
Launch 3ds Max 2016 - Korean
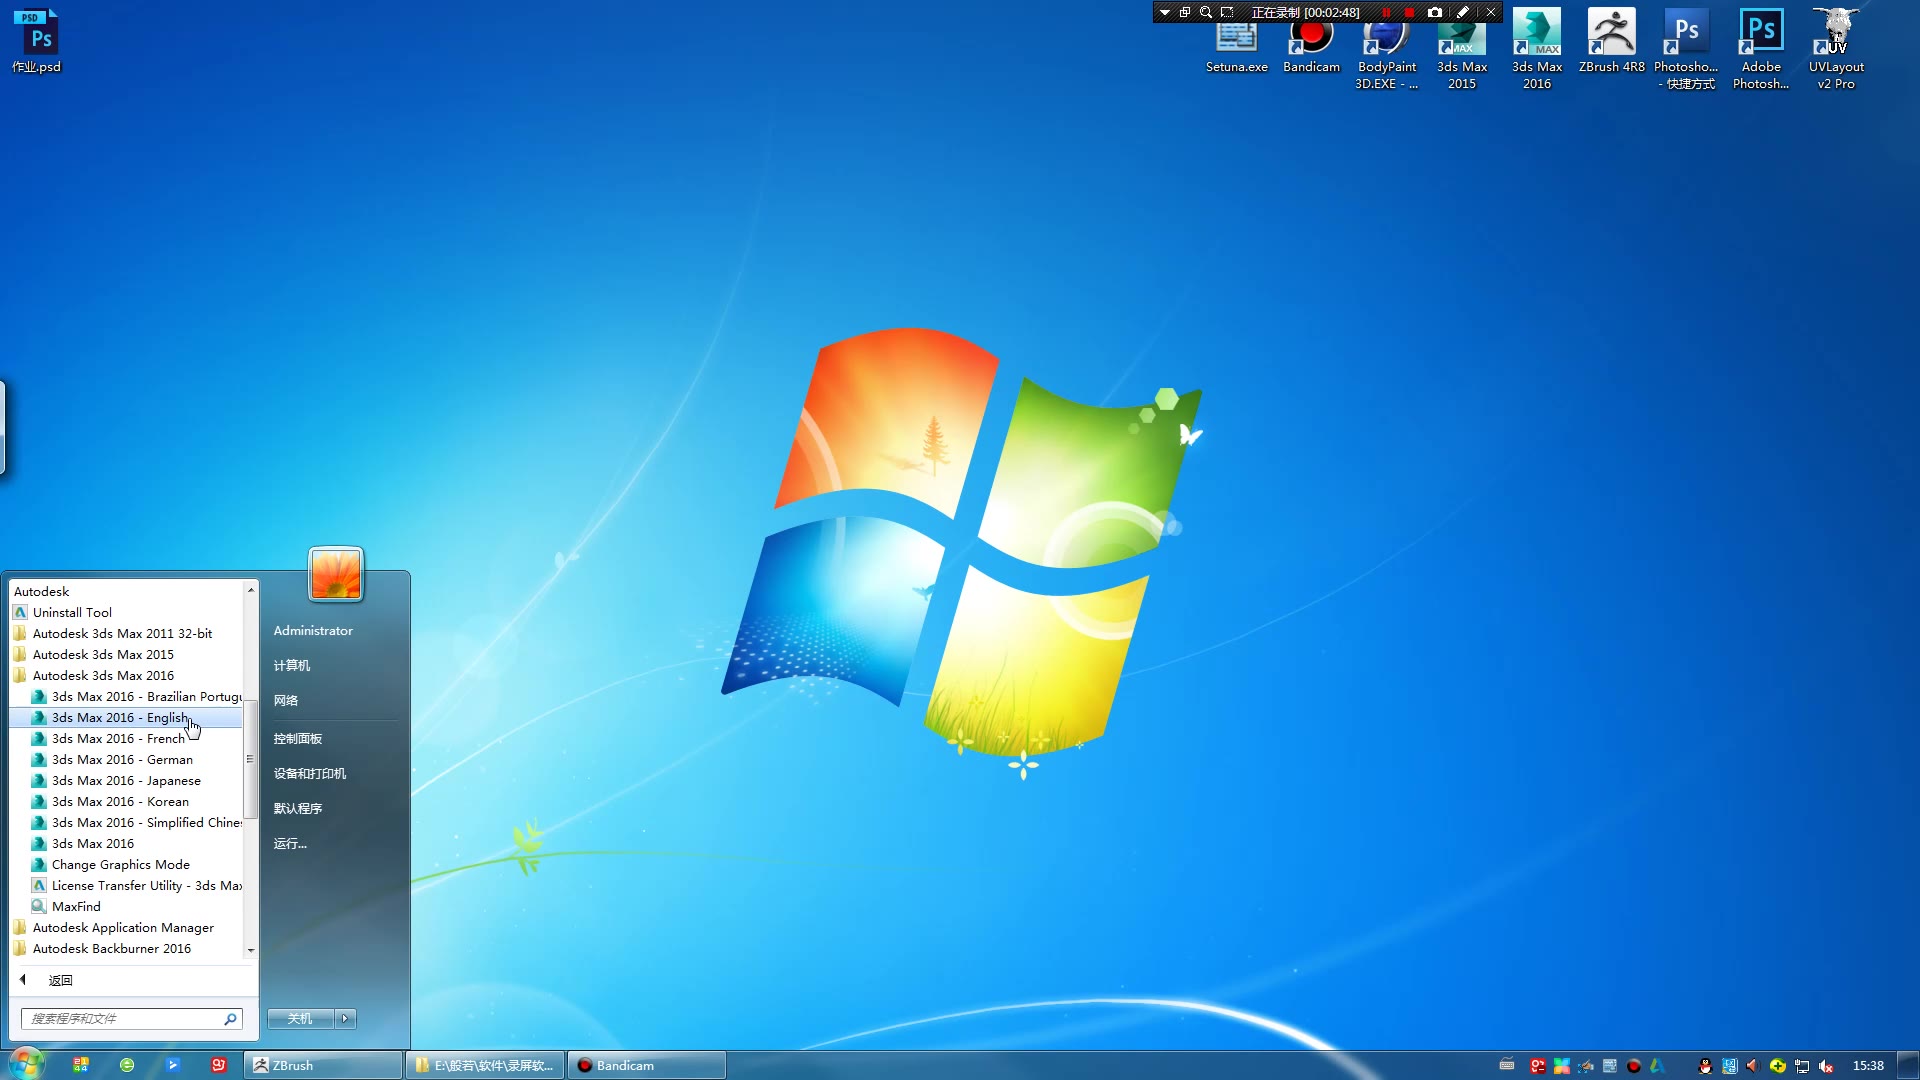(x=126, y=801)
